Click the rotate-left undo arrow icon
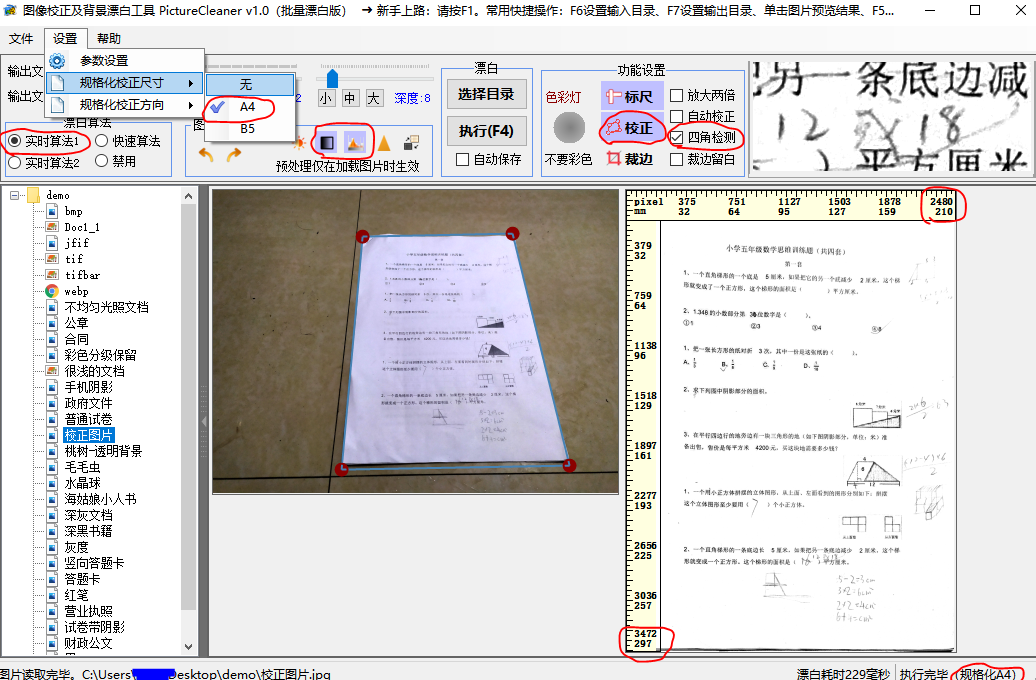 [x=206, y=155]
